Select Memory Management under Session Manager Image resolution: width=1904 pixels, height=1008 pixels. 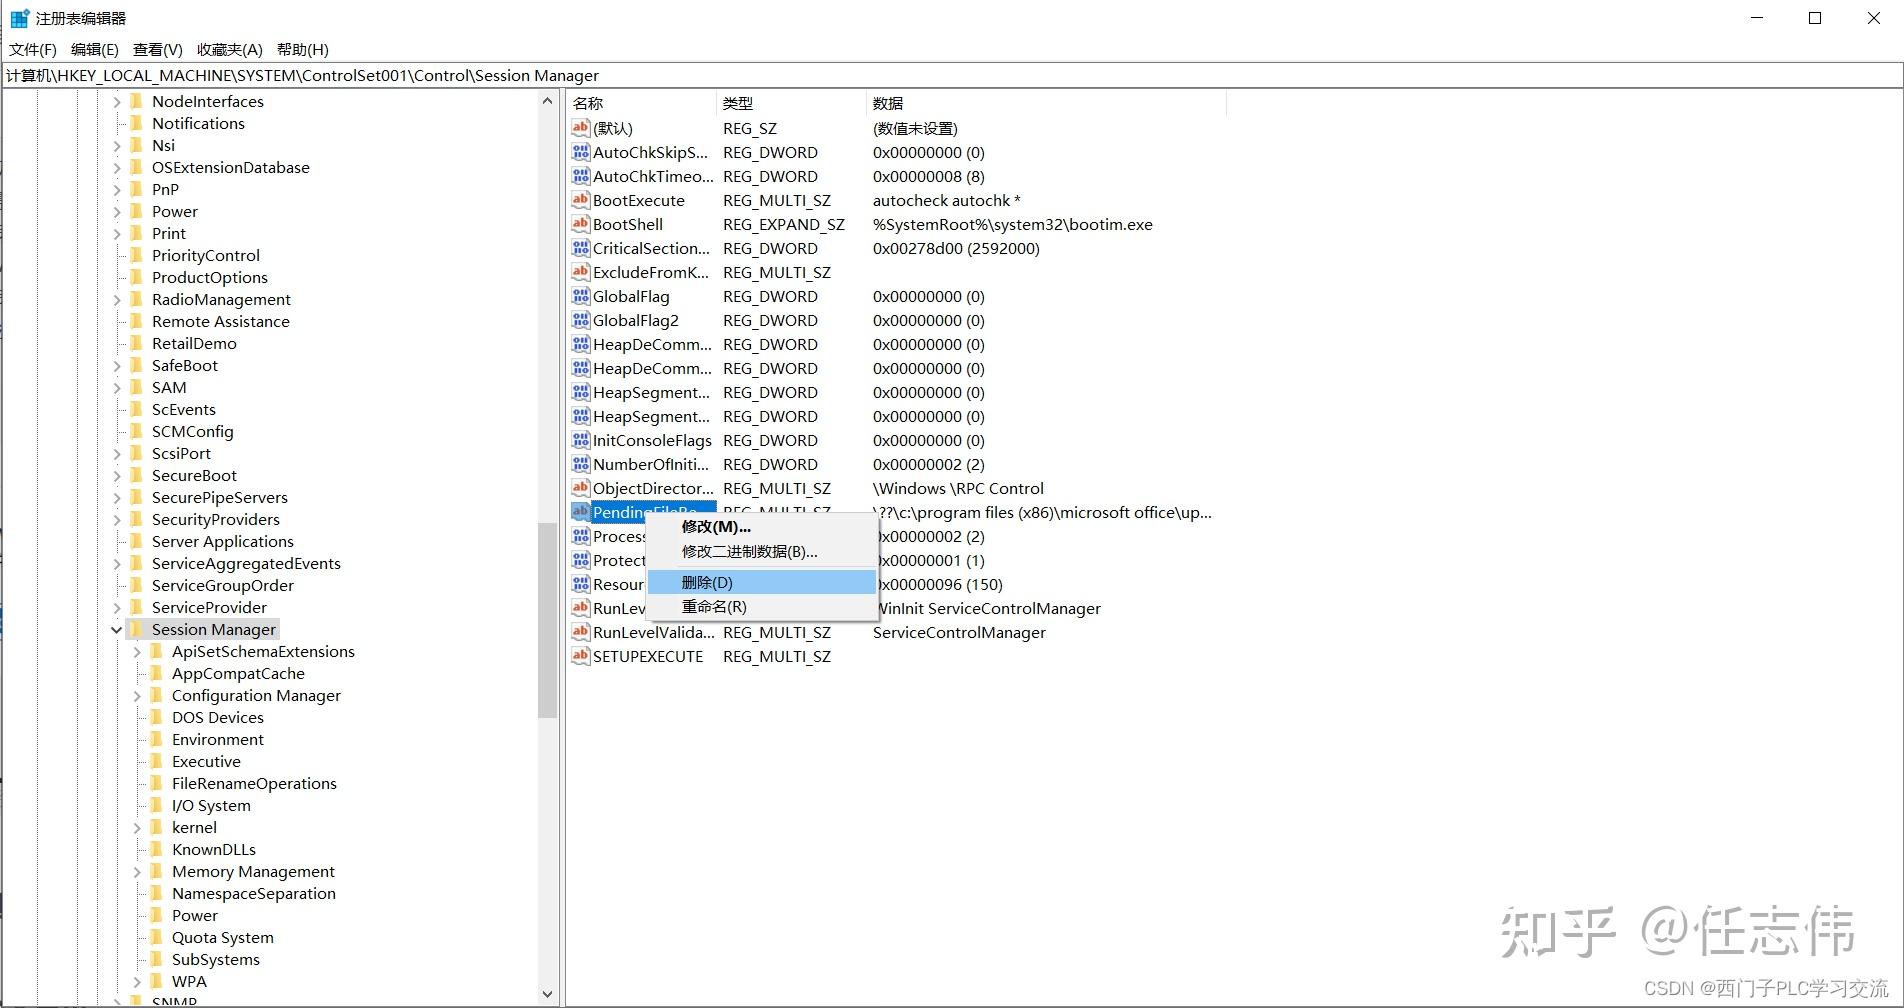(253, 871)
